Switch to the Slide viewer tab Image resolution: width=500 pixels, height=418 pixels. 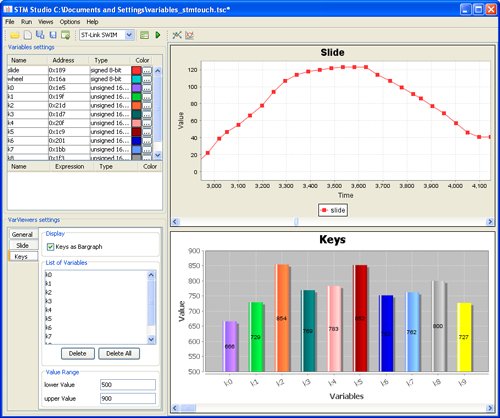(x=22, y=246)
